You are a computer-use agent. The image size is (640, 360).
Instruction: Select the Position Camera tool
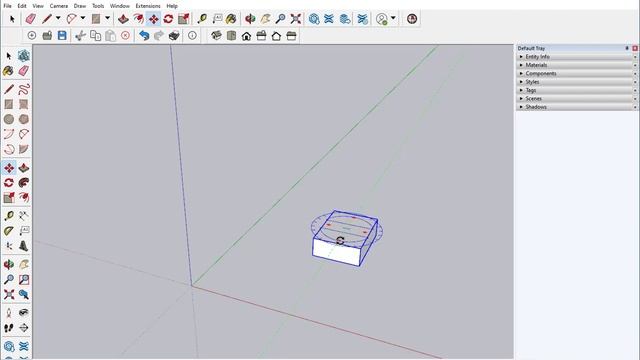[x=9, y=313]
